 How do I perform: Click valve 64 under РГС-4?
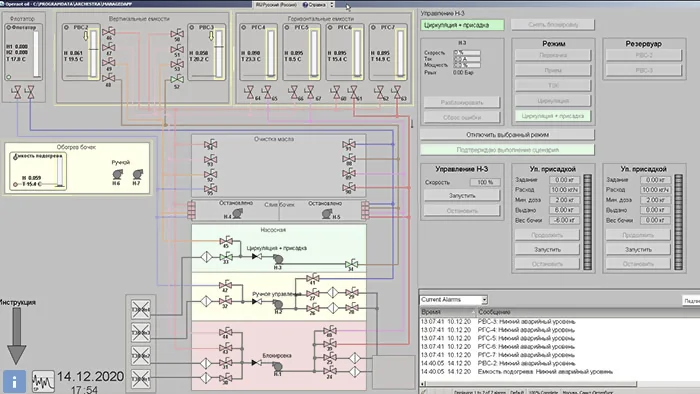pyautogui.click(x=250, y=92)
